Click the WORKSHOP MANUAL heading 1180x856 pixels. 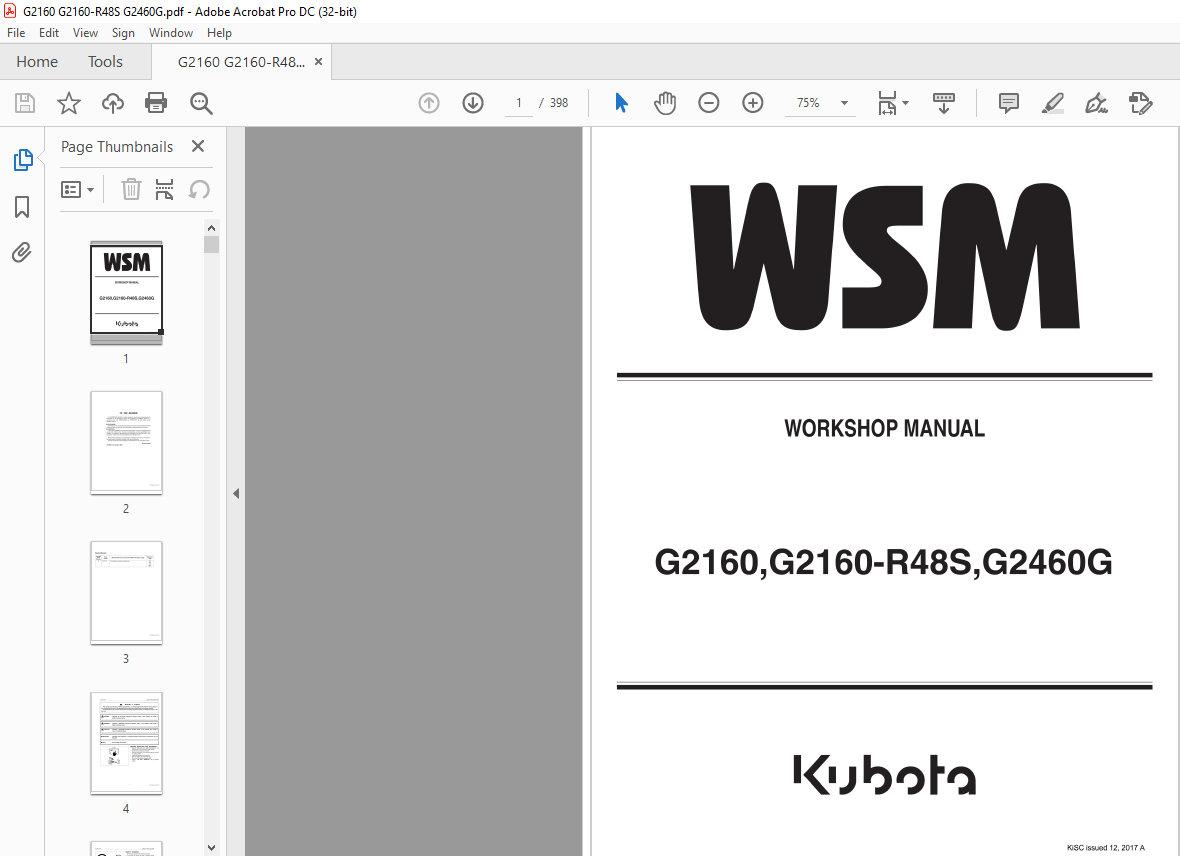[x=884, y=428]
